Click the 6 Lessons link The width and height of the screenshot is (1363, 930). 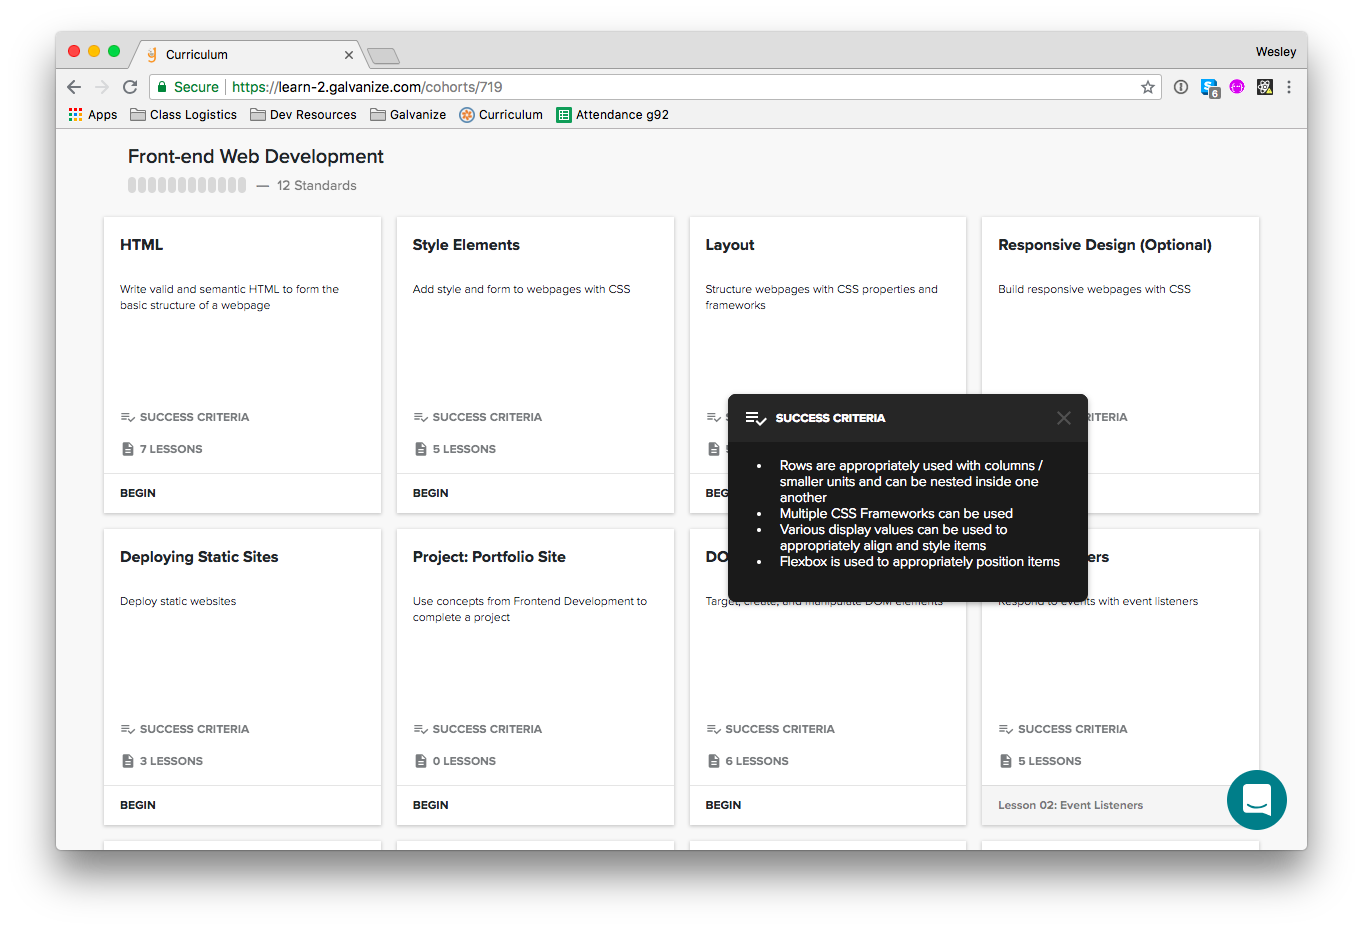pos(747,761)
